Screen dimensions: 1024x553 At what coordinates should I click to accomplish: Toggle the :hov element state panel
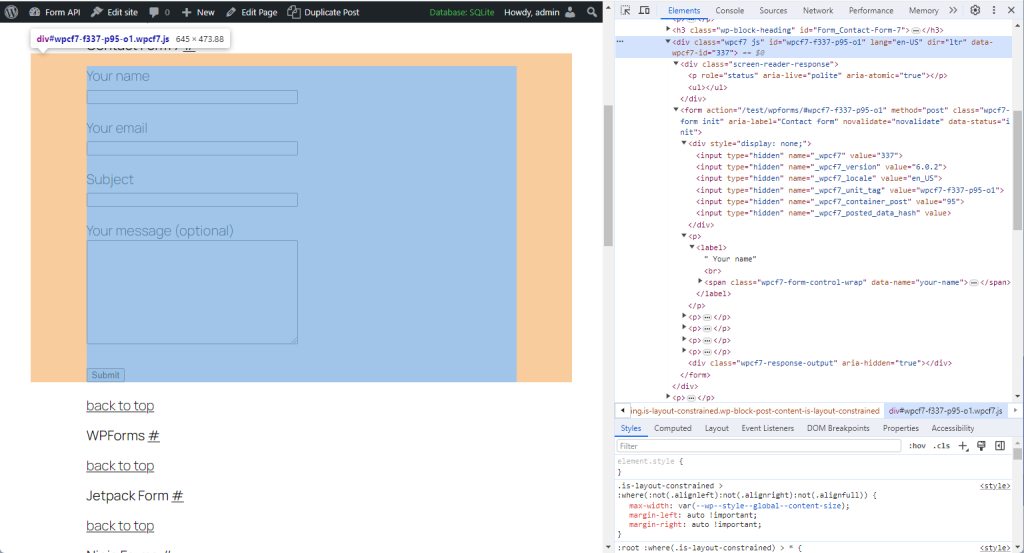point(917,446)
